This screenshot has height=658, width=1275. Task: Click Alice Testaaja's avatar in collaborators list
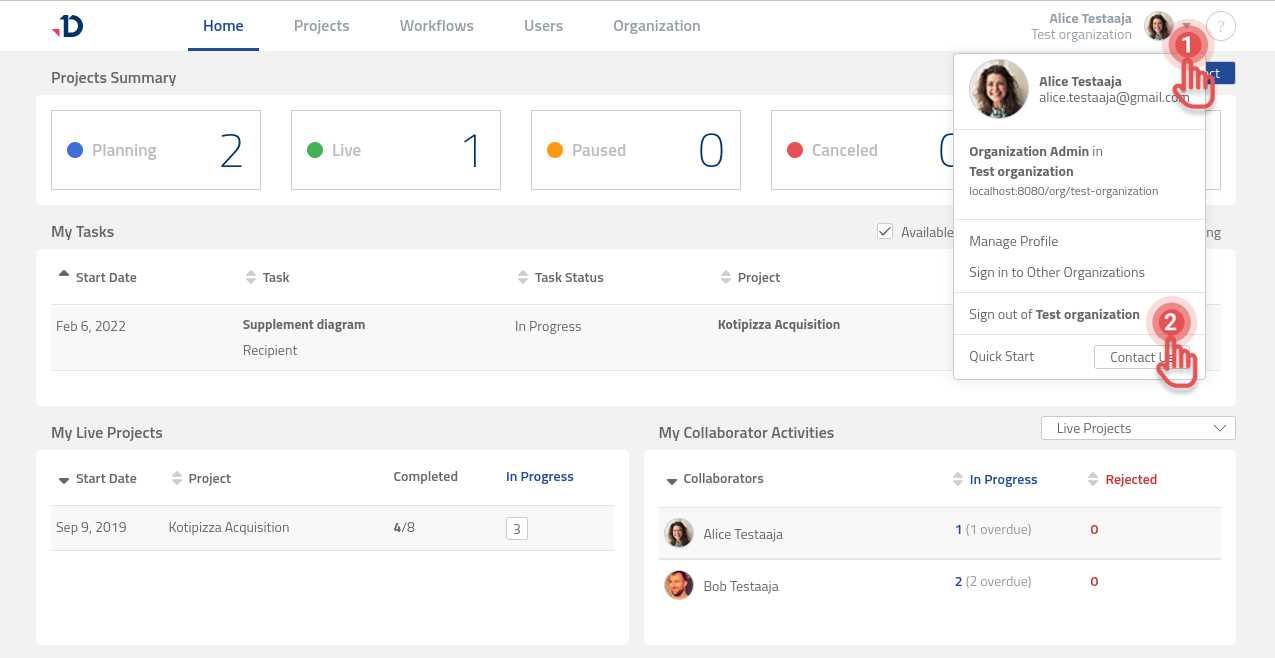point(679,533)
